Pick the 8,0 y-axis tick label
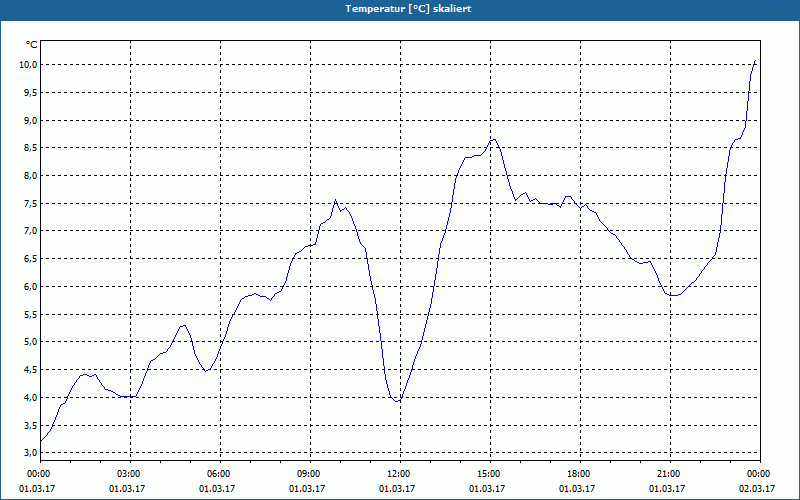The height and width of the screenshot is (500, 800). tap(30, 176)
